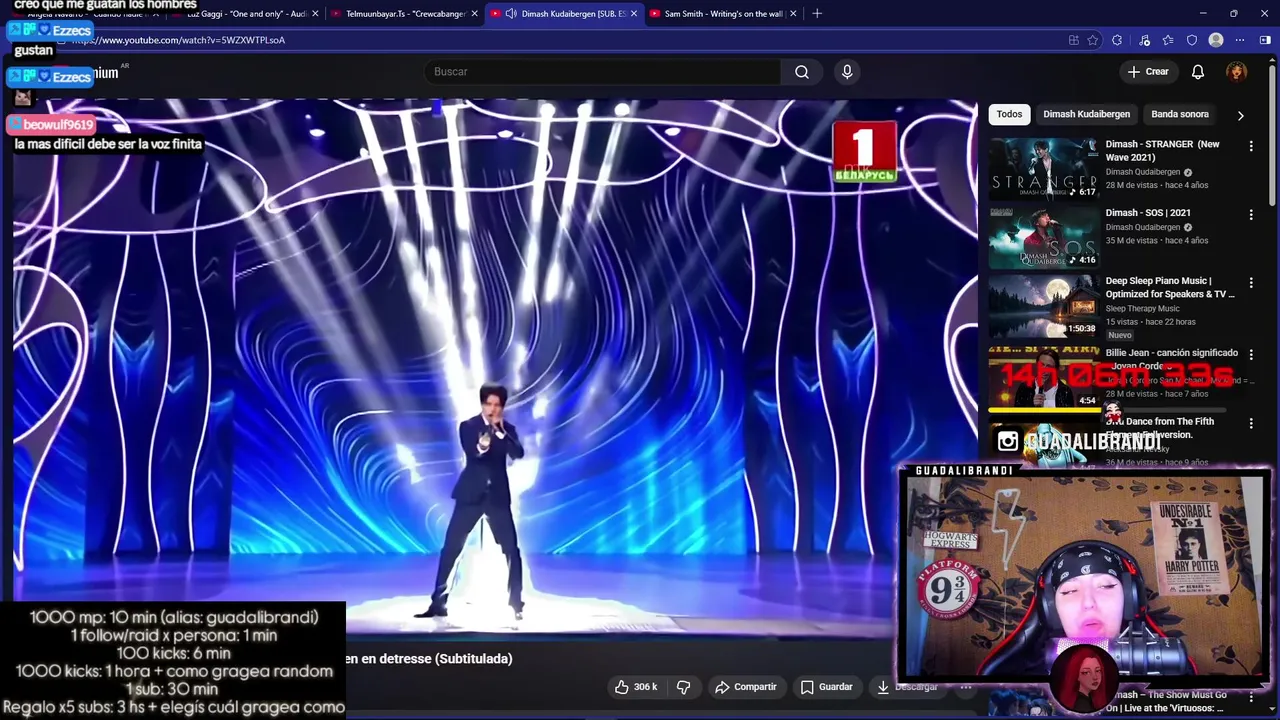Click the search magnifier icon
The width and height of the screenshot is (1280, 720).
(802, 72)
